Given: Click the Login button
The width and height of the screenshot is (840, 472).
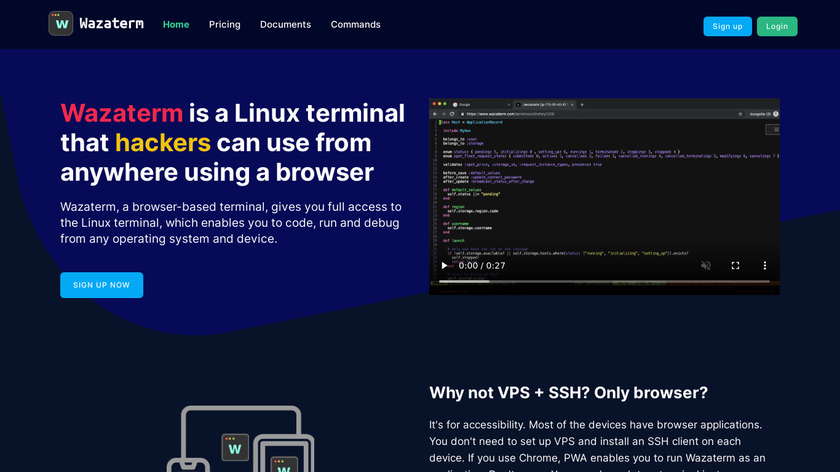Looking at the screenshot, I should [x=777, y=26].
